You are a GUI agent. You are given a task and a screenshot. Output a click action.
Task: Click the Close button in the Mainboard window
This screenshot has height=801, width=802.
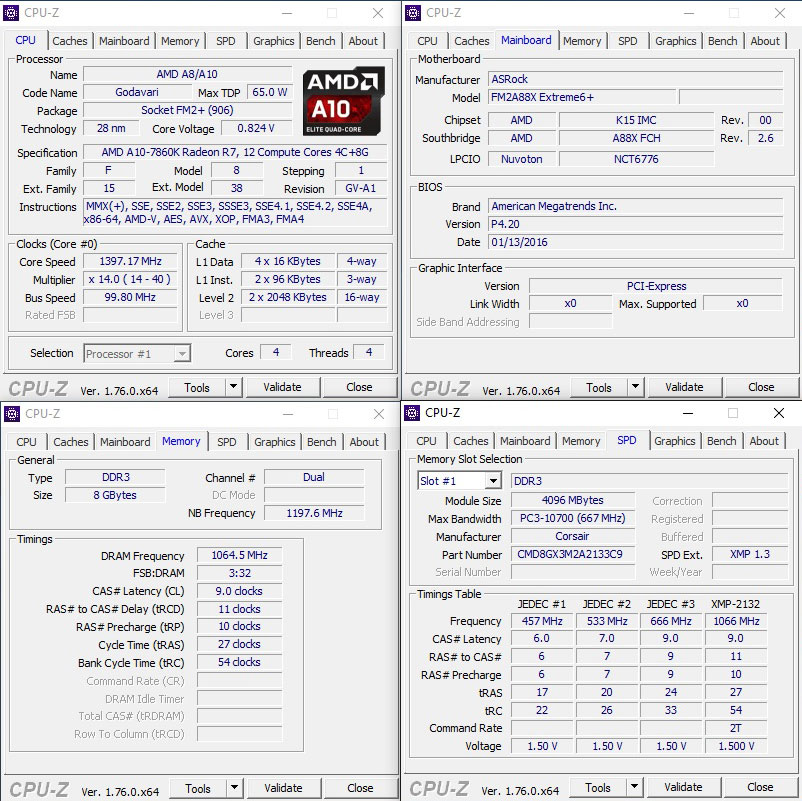point(761,387)
